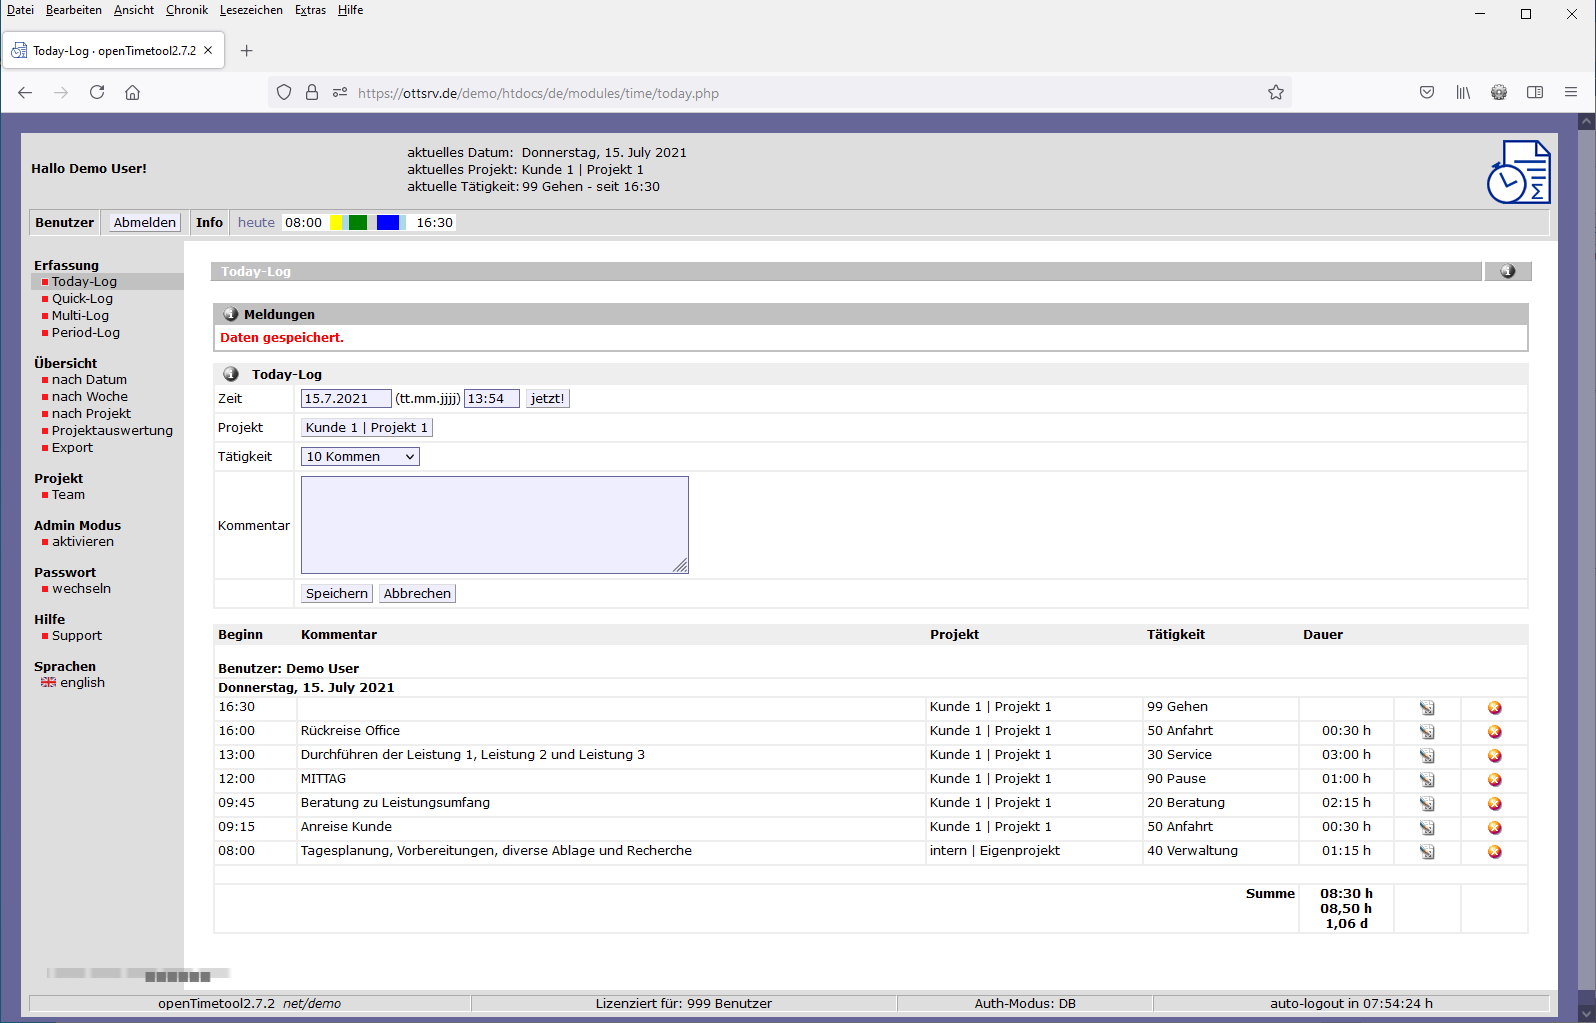
Task: Open the Team project link
Action: point(68,495)
